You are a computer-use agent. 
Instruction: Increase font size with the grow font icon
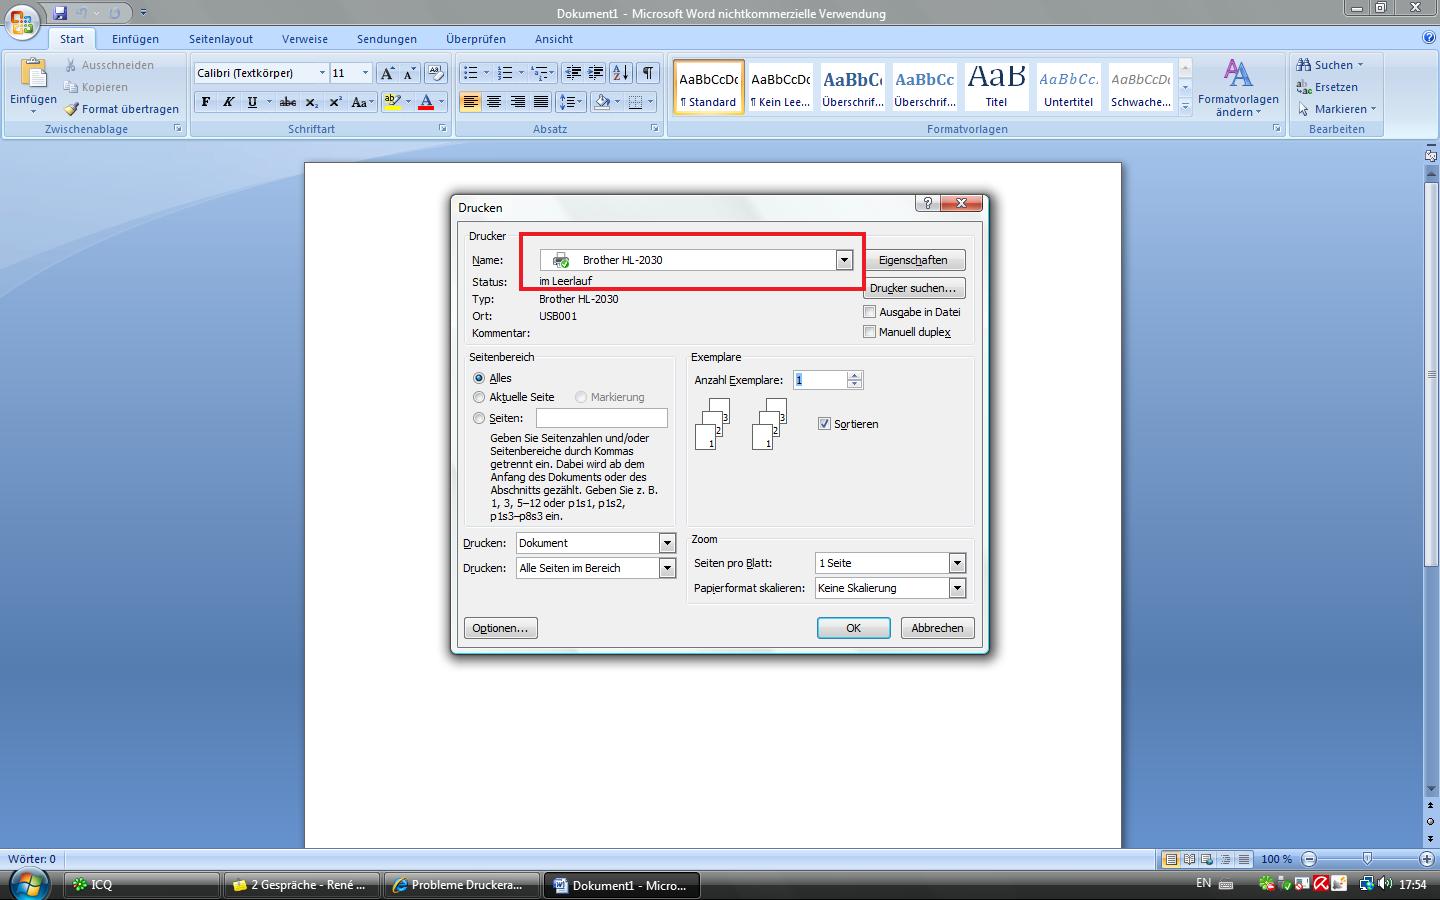click(387, 73)
